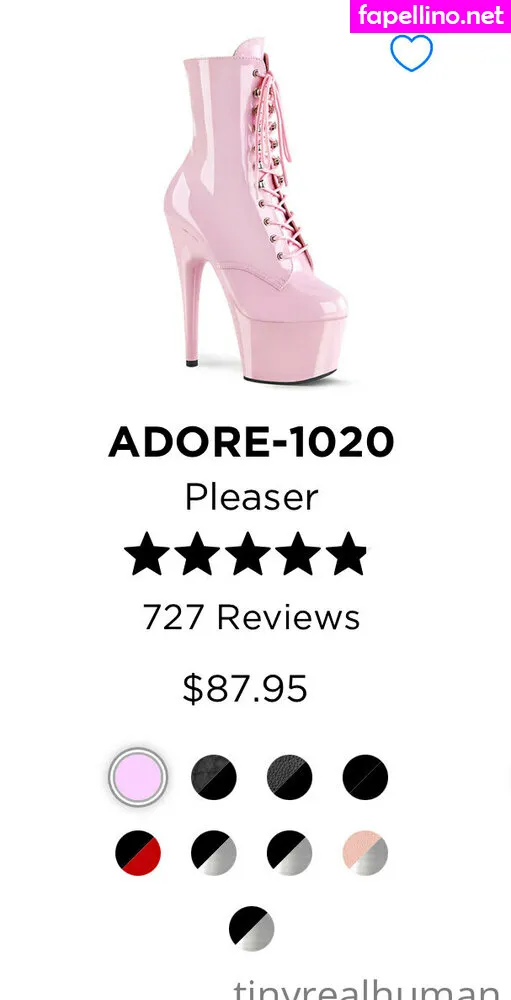This screenshot has width=511, height=1000.
Task: Click the $87.95 price text
Action: coord(245,689)
